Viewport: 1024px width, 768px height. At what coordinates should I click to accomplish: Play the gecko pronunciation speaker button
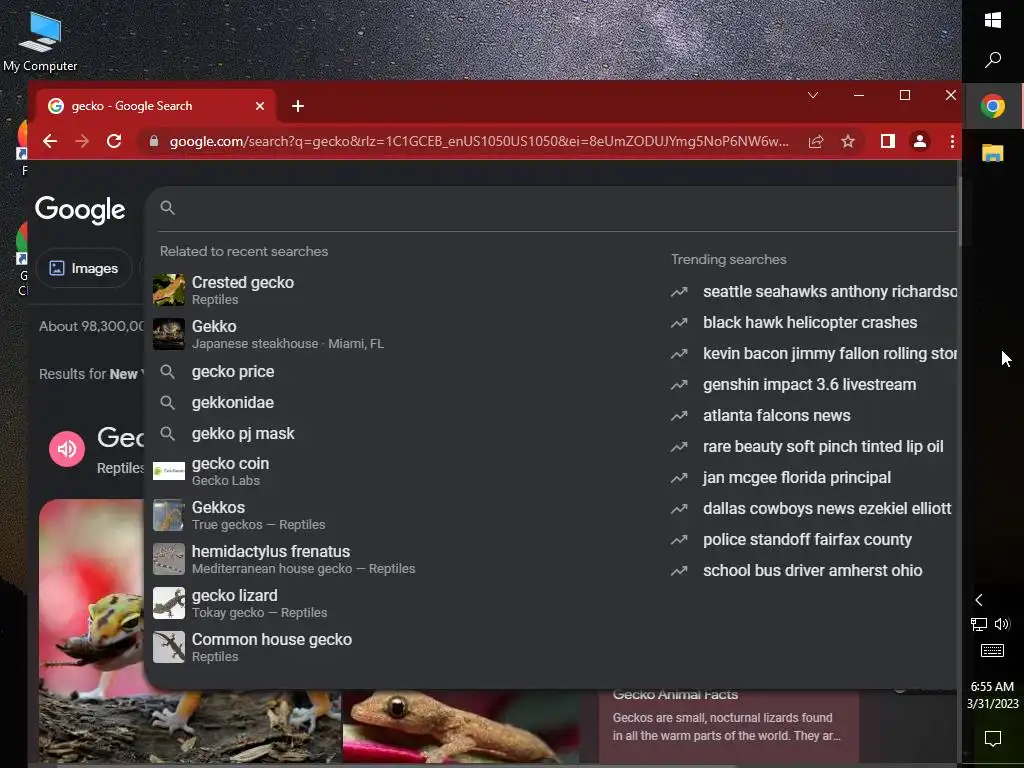(x=67, y=449)
